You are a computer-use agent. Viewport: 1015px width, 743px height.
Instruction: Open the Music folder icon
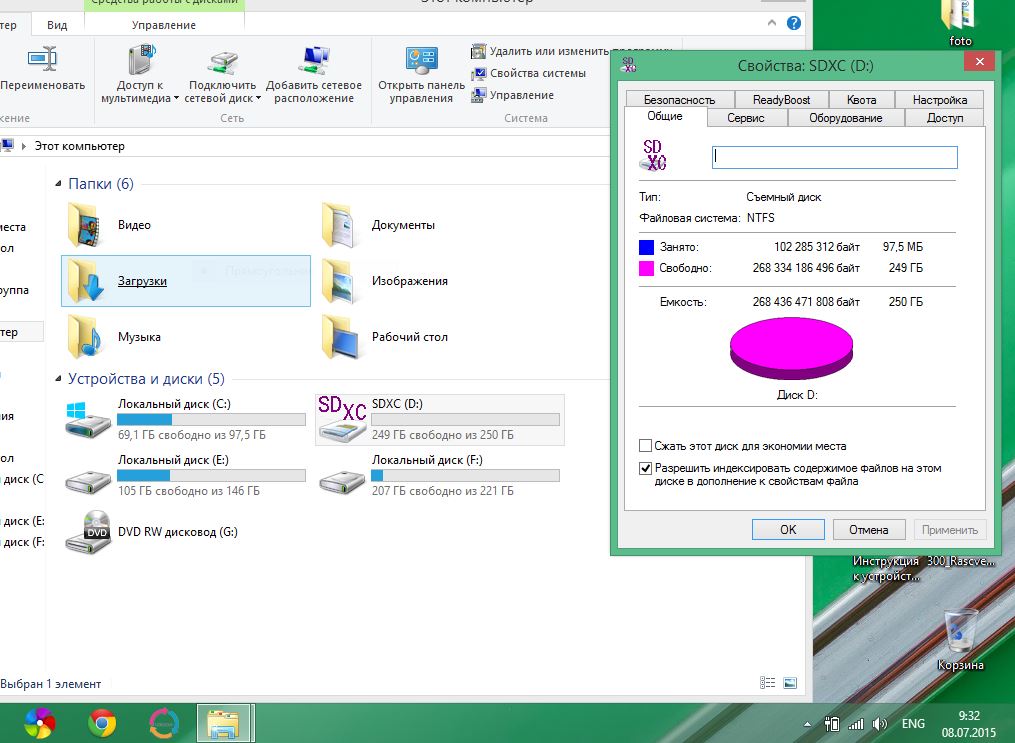[86, 337]
